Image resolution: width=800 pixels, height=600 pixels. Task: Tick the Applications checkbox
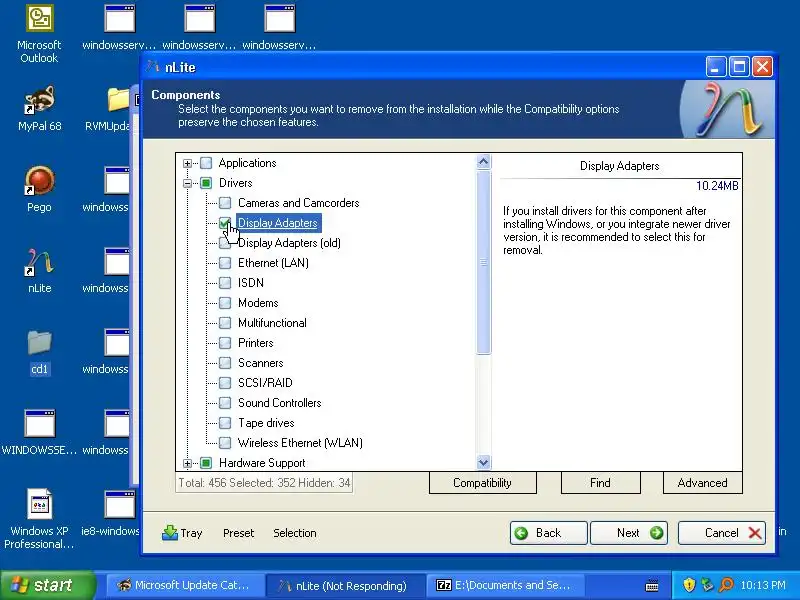point(206,163)
